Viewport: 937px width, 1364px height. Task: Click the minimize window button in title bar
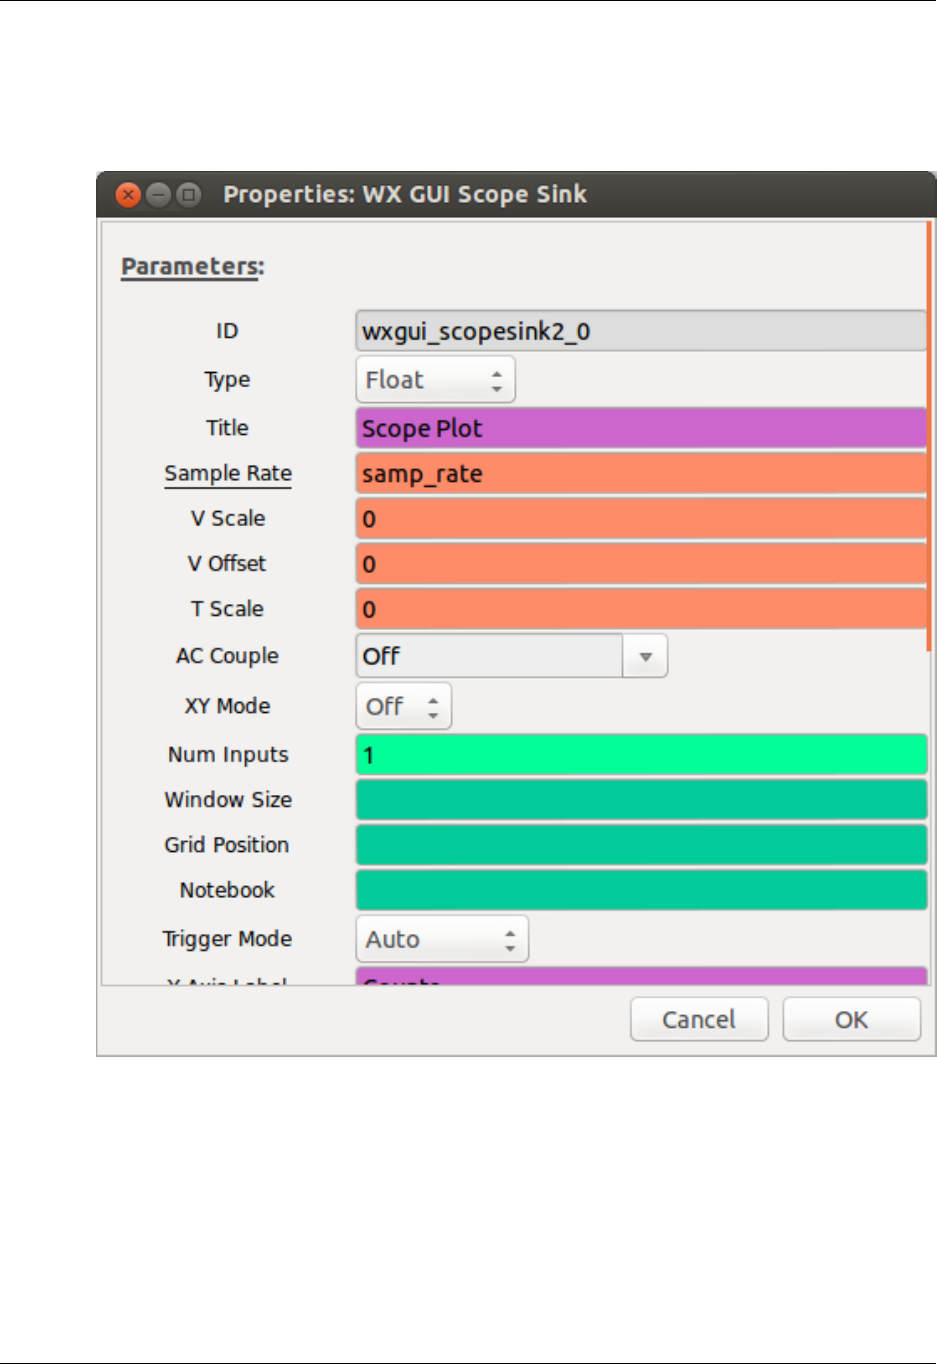pyautogui.click(x=158, y=195)
